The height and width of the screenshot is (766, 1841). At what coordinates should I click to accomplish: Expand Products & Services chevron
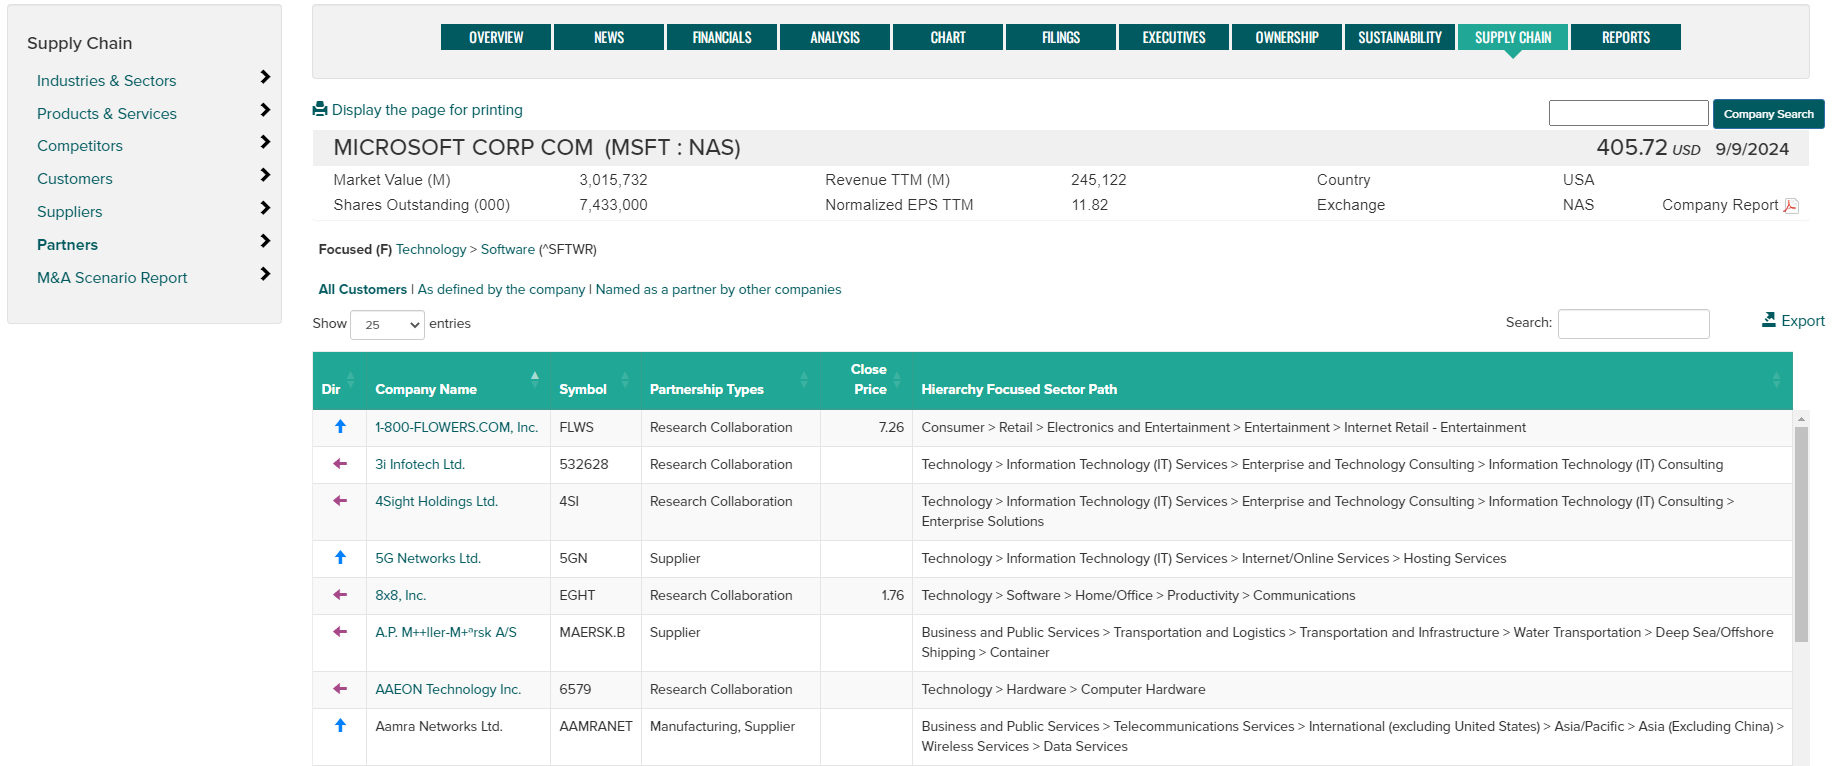tap(265, 110)
